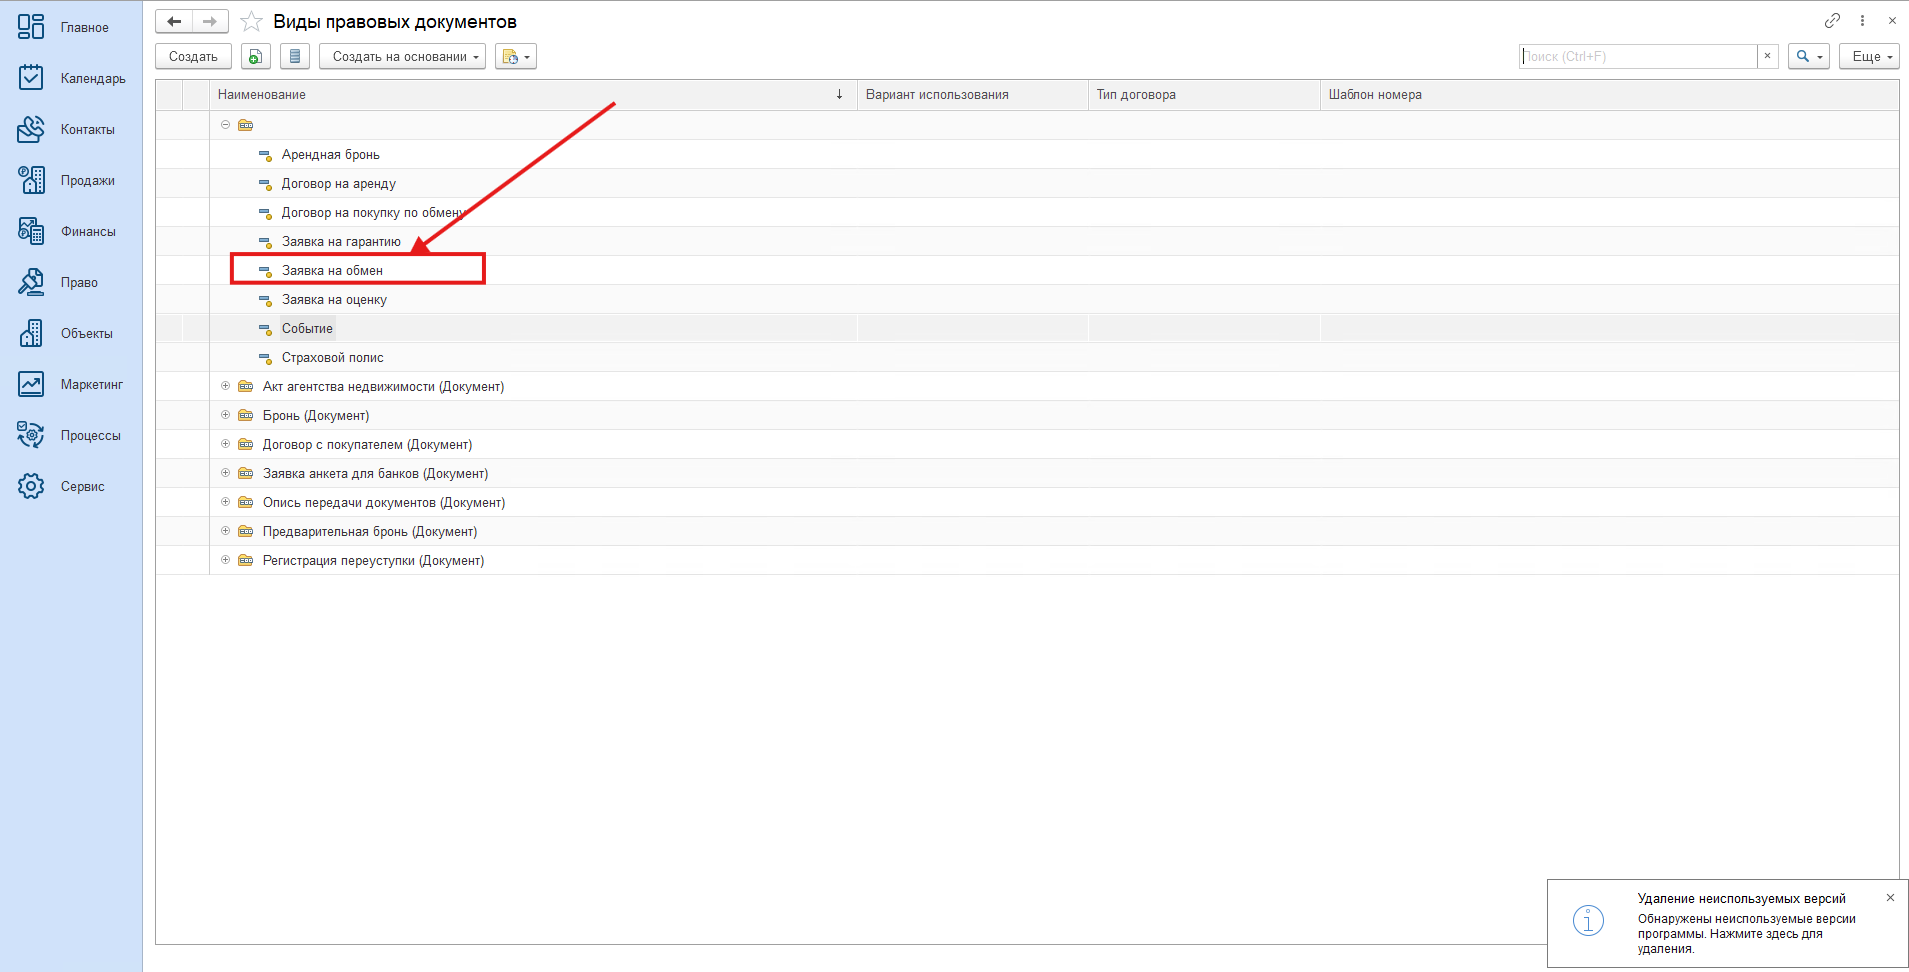Add page to favorites with star icon

click(x=252, y=21)
